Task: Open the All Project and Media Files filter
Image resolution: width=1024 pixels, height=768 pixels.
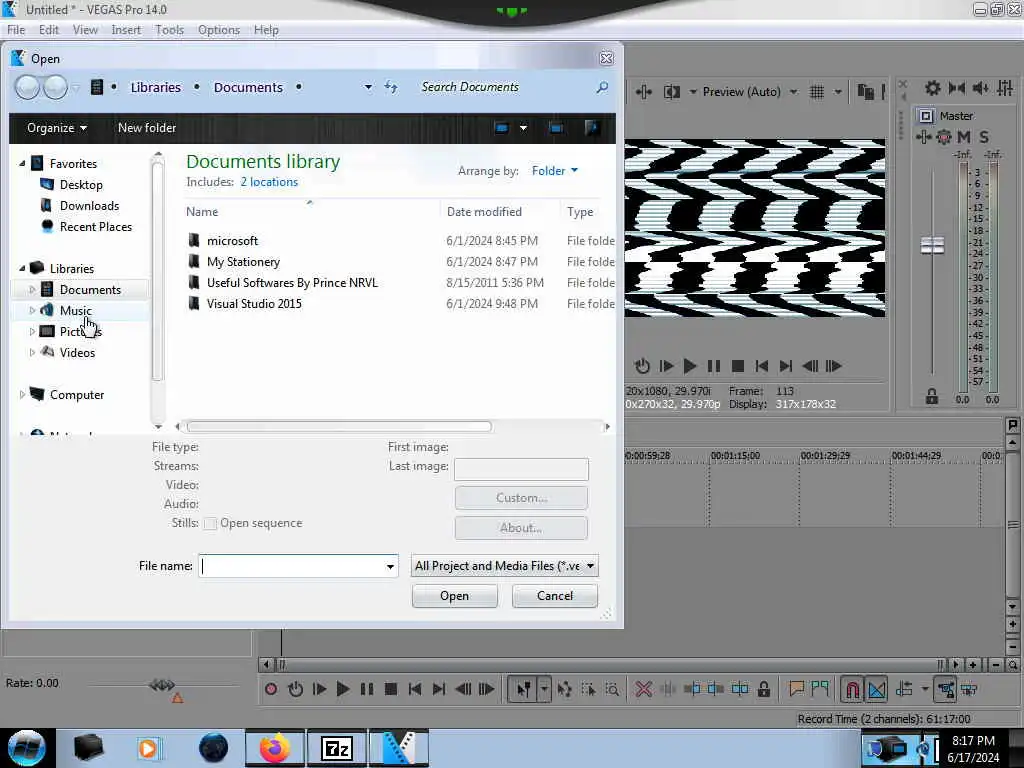Action: click(x=504, y=566)
